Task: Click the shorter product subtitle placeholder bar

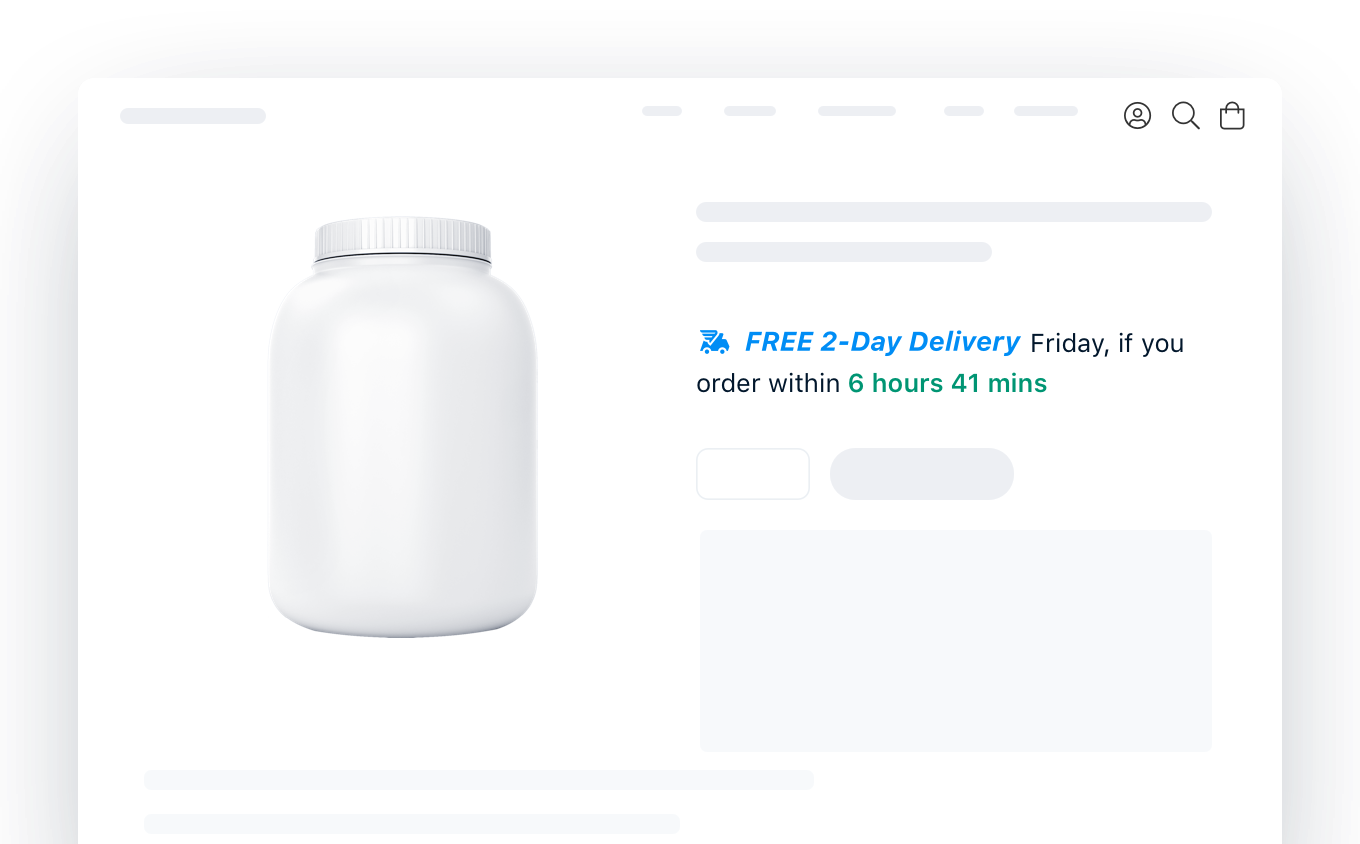Action: point(844,252)
